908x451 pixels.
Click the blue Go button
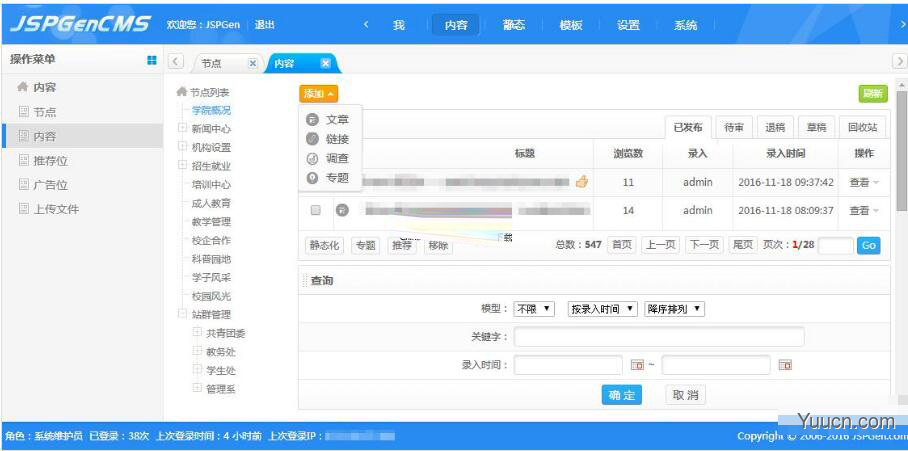(x=869, y=245)
